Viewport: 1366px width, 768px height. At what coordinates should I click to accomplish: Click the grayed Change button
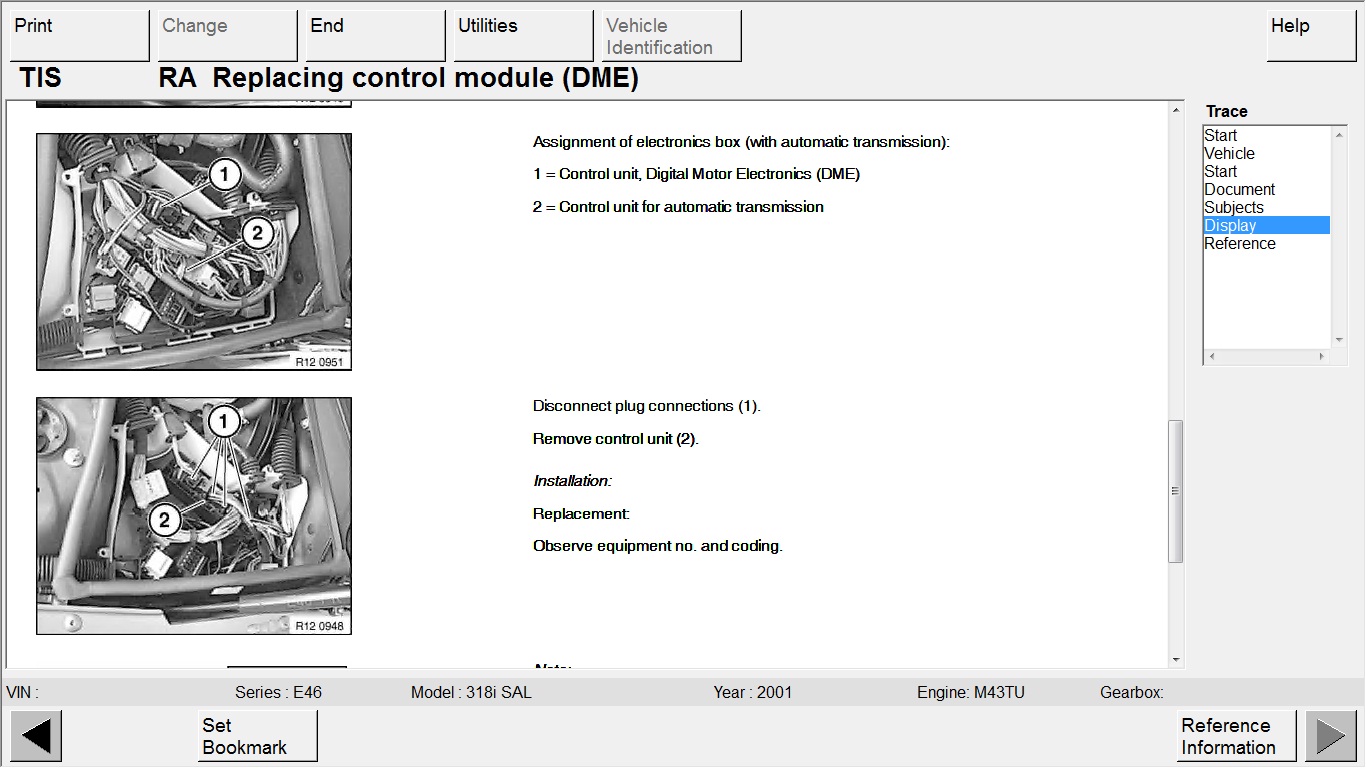point(228,36)
